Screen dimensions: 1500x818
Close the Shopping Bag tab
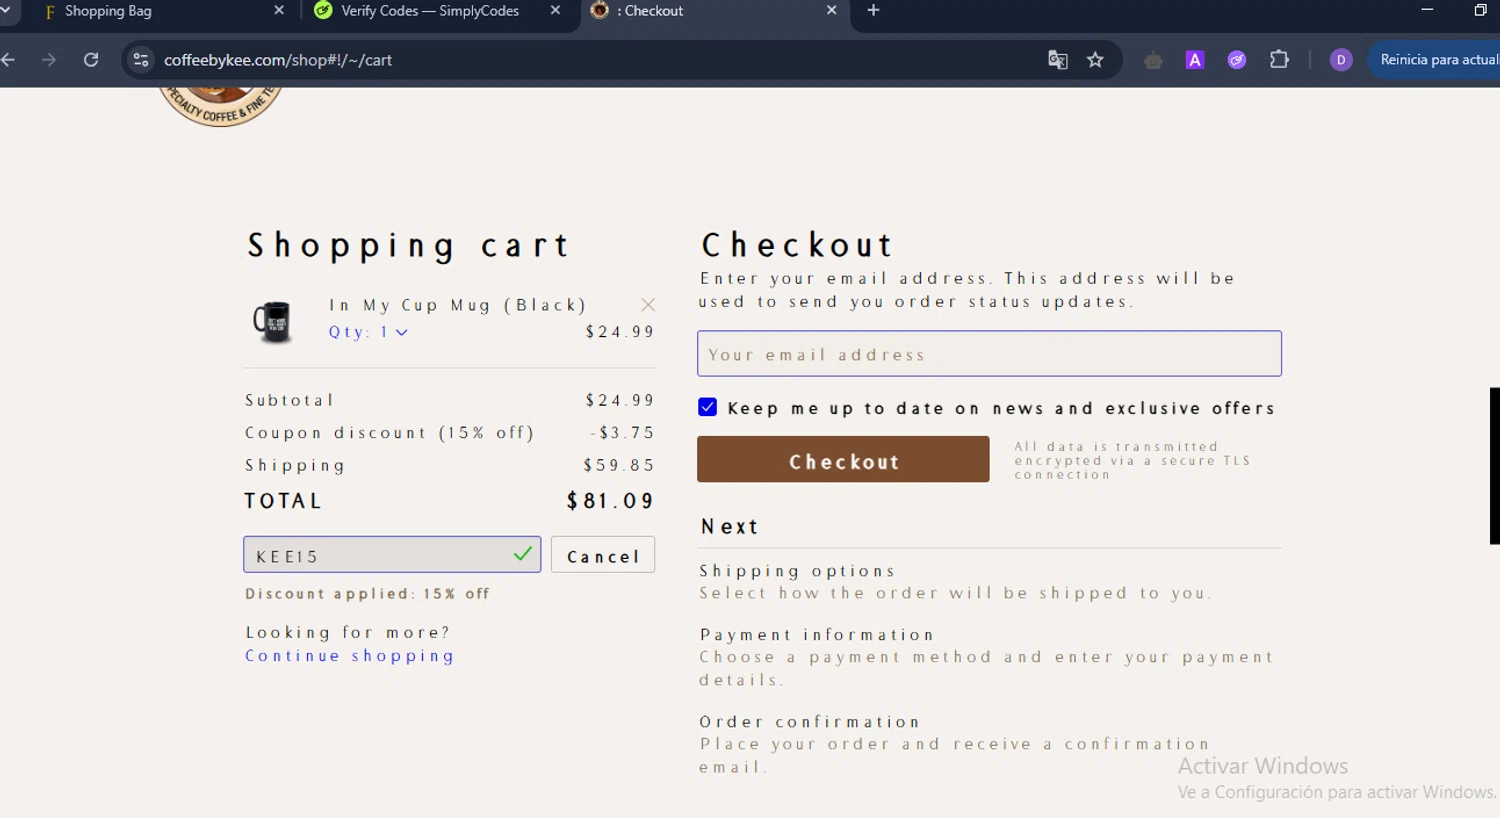coord(279,10)
